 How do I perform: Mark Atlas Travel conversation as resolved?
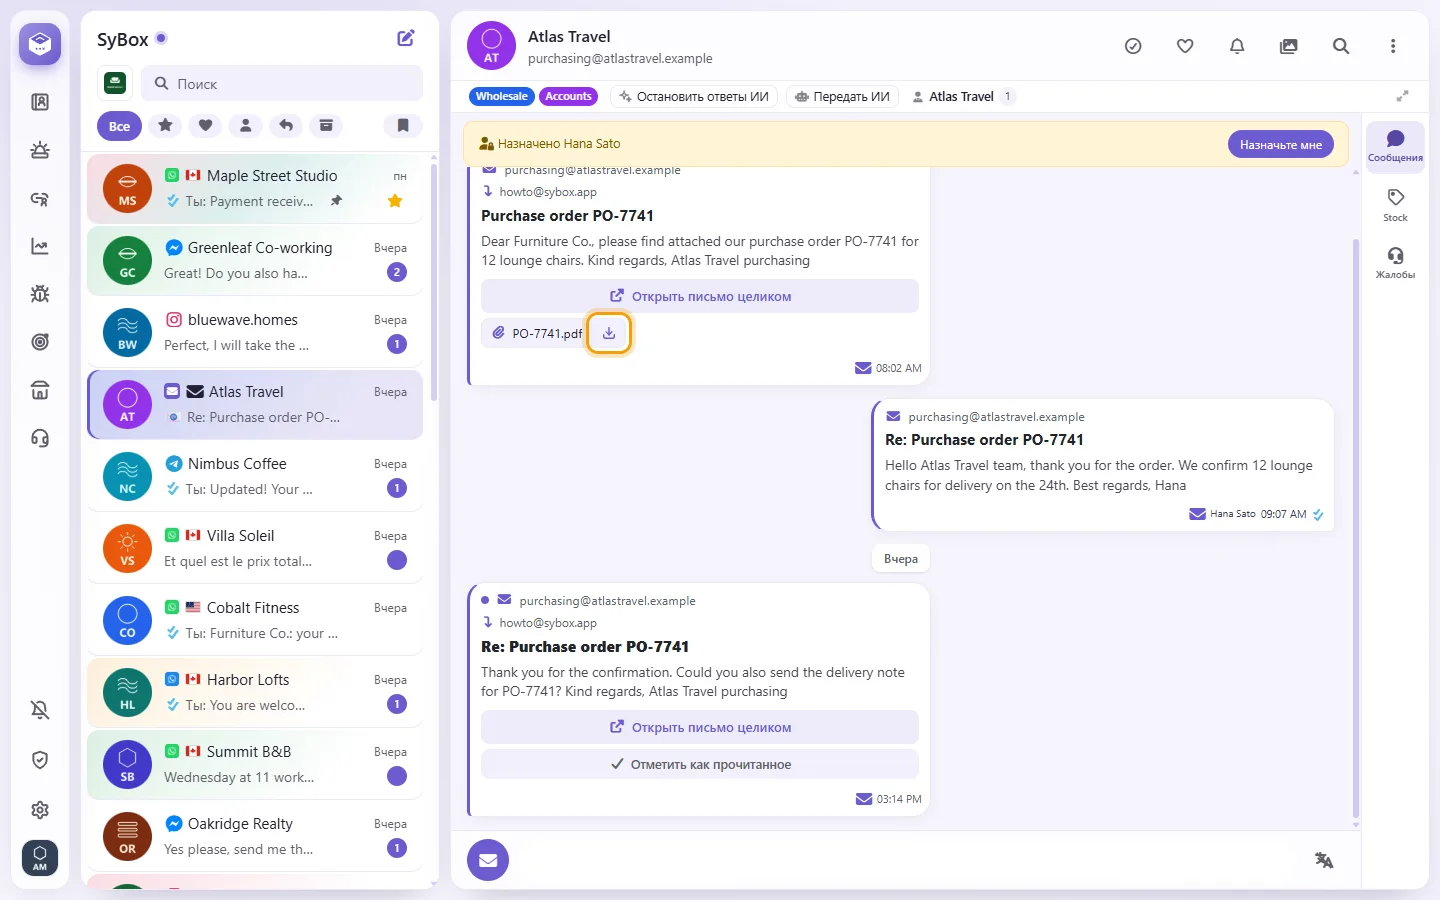(1133, 46)
